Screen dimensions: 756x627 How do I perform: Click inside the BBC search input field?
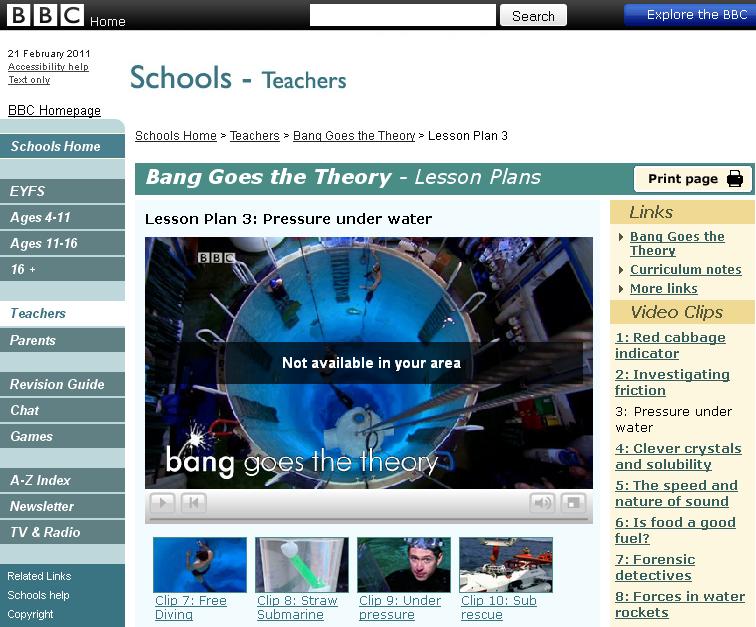click(403, 15)
